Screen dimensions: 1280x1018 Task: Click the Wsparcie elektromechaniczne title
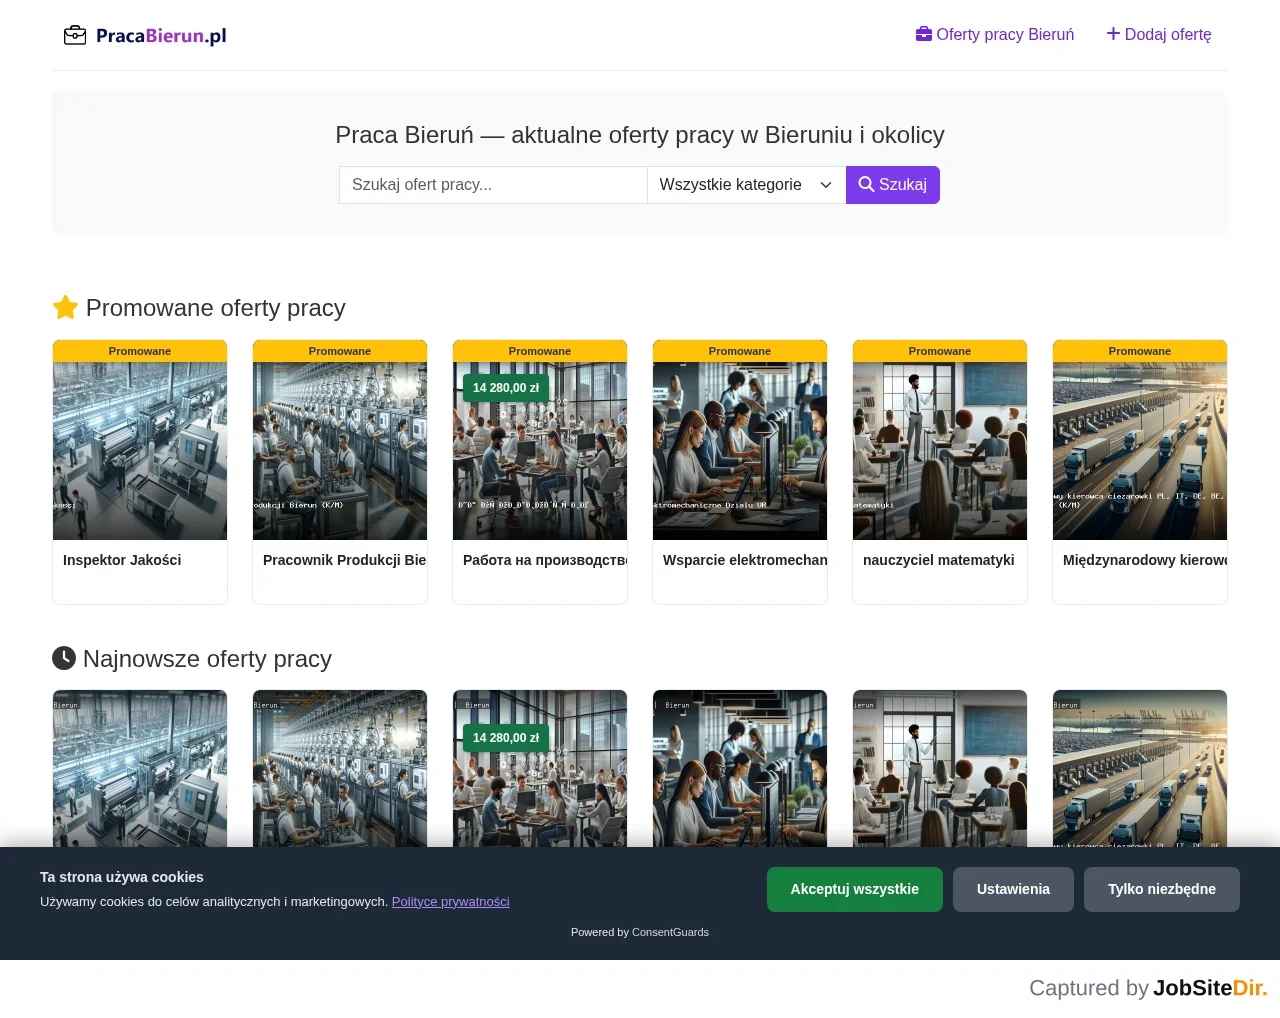(x=745, y=560)
